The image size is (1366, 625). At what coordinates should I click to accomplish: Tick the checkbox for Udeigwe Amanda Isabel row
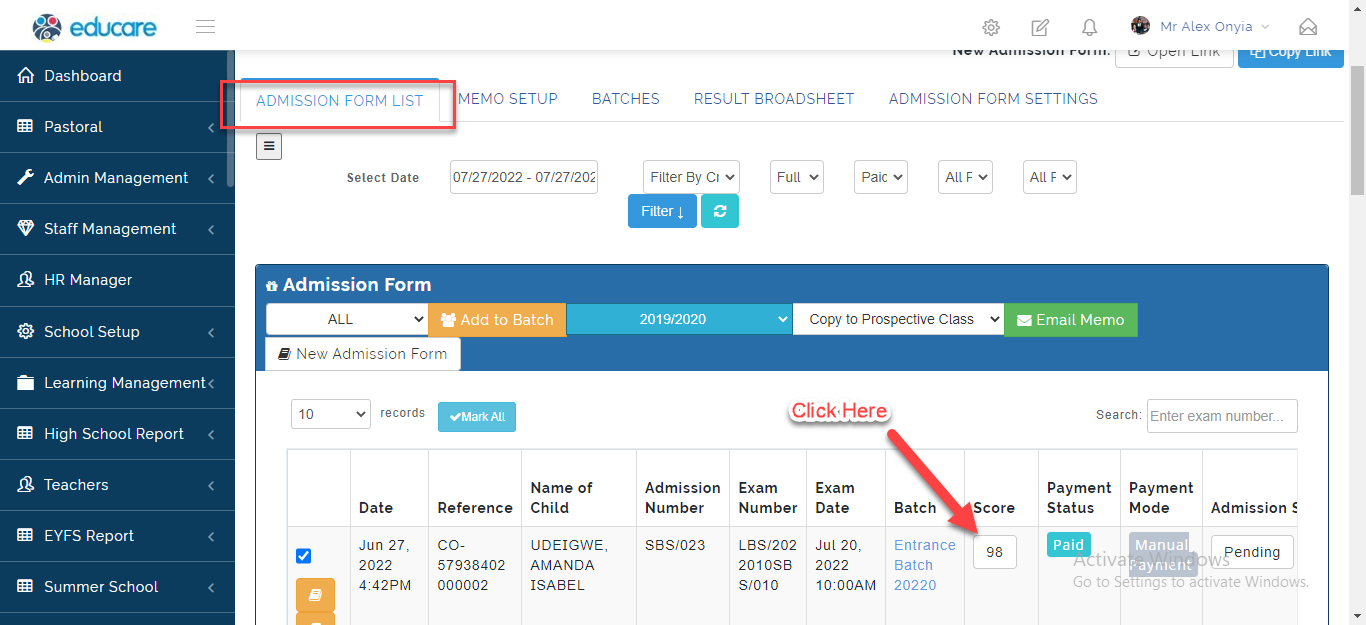point(304,556)
